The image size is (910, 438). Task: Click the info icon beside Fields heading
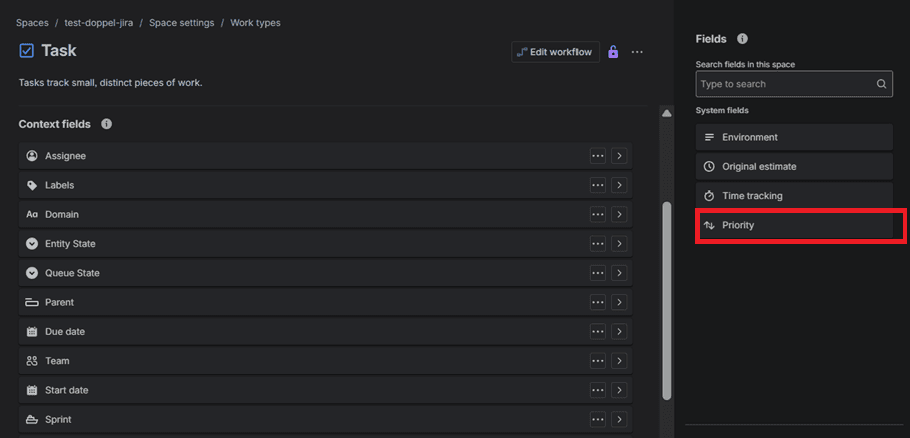(742, 39)
